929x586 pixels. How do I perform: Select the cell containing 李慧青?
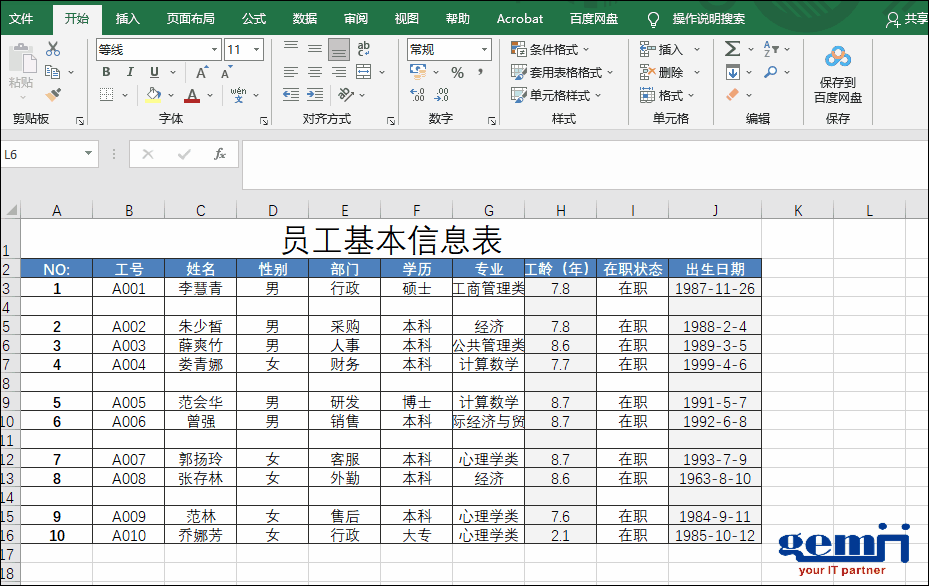(200, 288)
